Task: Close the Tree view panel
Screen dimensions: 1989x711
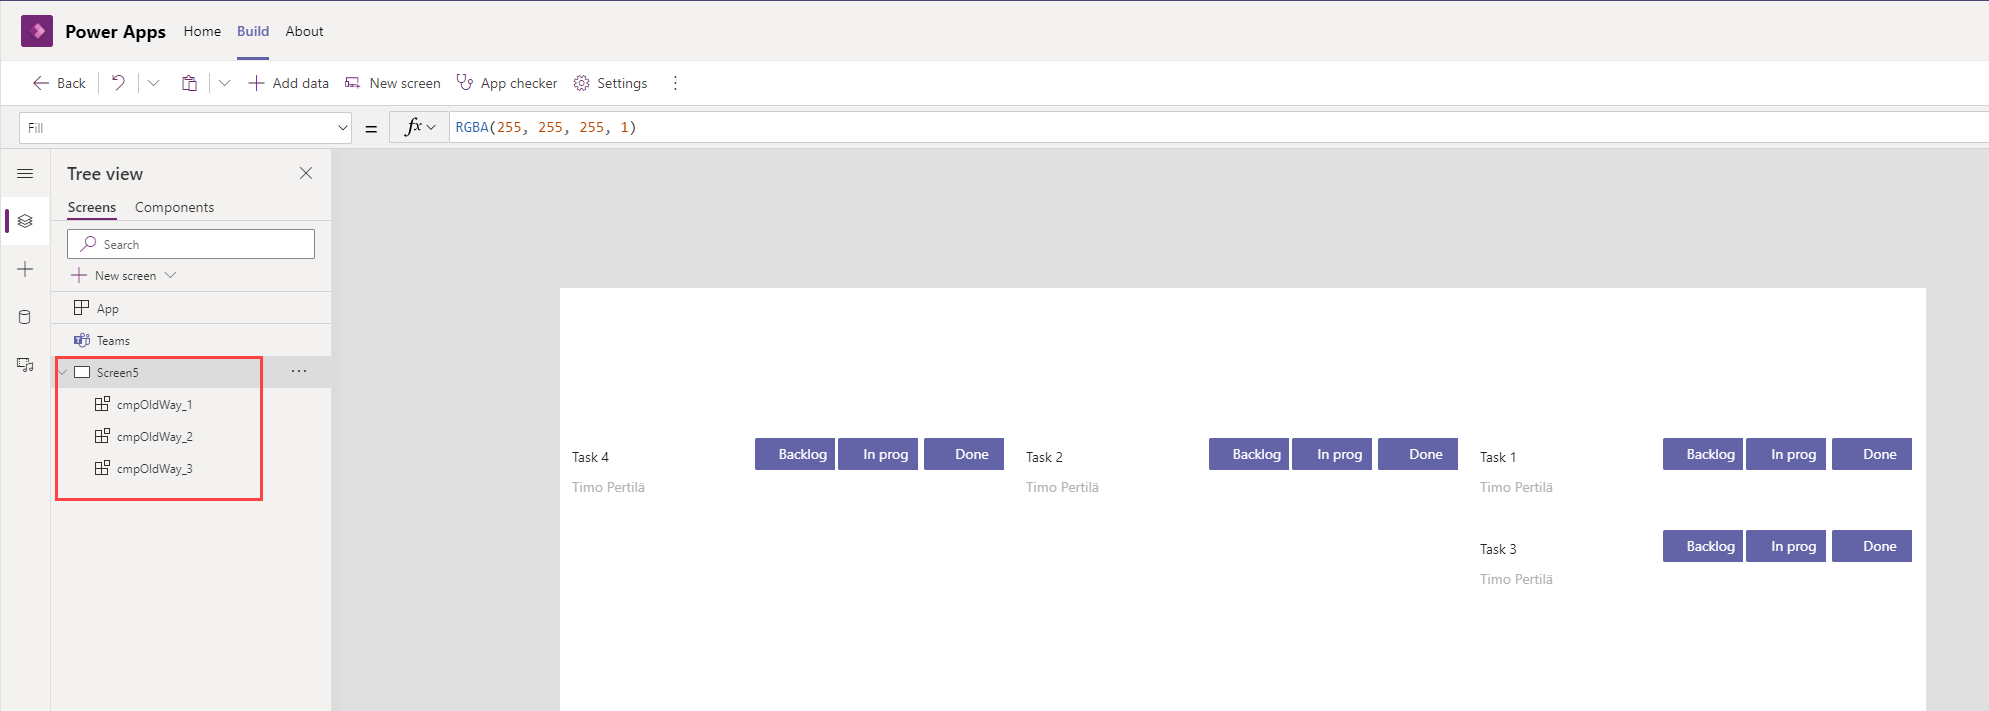Action: pyautogui.click(x=306, y=173)
